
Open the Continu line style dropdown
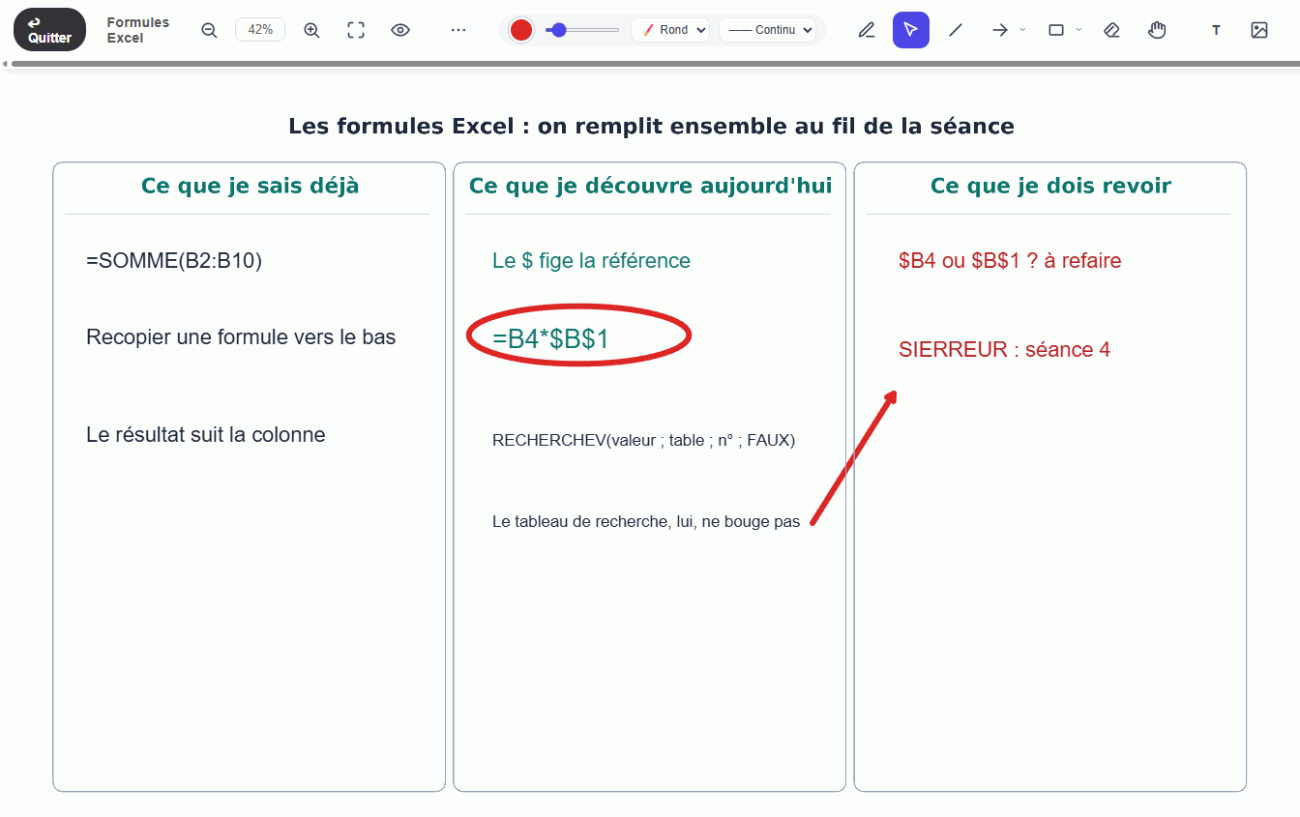(x=768, y=30)
